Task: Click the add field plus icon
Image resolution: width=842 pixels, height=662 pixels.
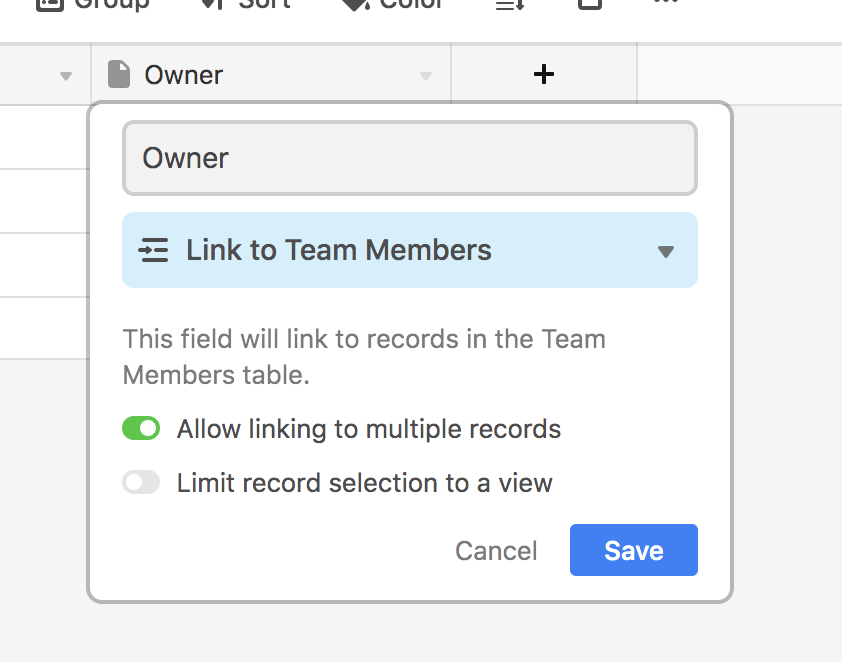Action: coord(544,74)
